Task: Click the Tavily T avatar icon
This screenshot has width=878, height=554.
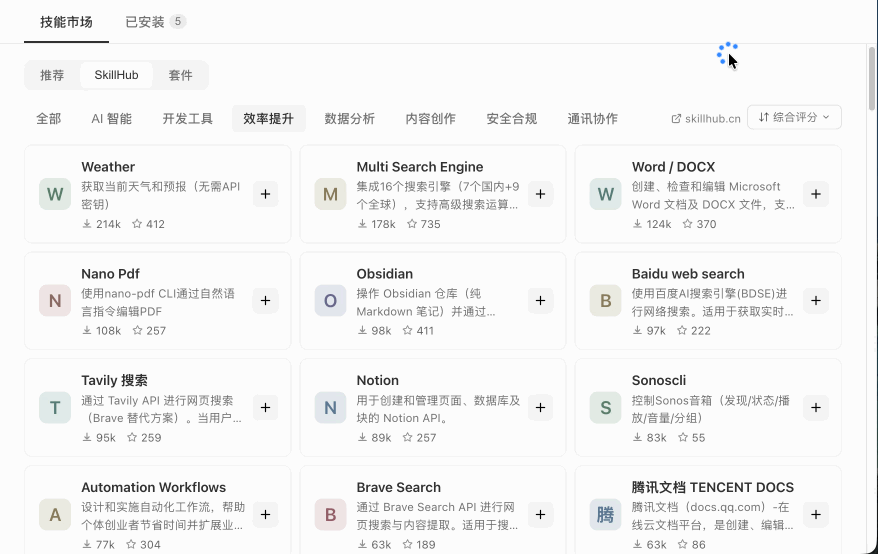Action: click(55, 407)
